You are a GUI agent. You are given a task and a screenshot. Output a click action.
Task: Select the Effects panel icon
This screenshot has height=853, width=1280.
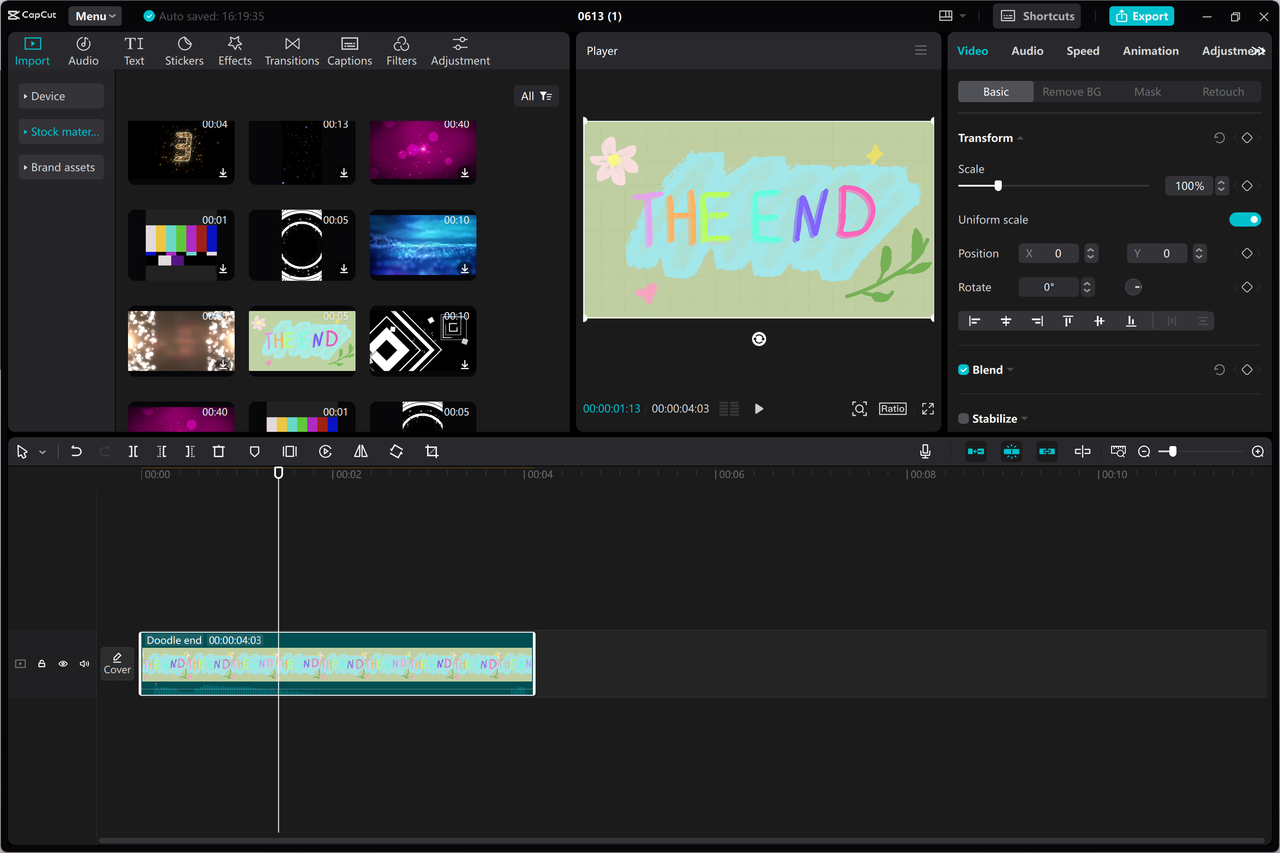234,50
